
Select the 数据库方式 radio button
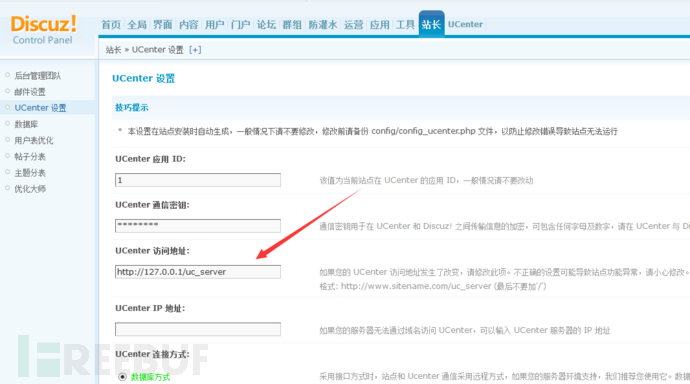[x=122, y=377]
